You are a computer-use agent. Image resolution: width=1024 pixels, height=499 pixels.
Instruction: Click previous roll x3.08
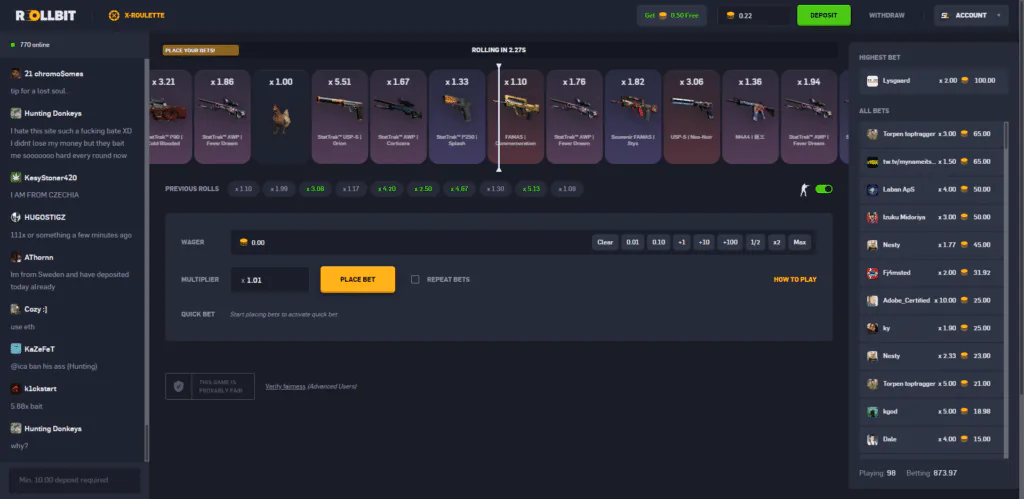tap(315, 189)
